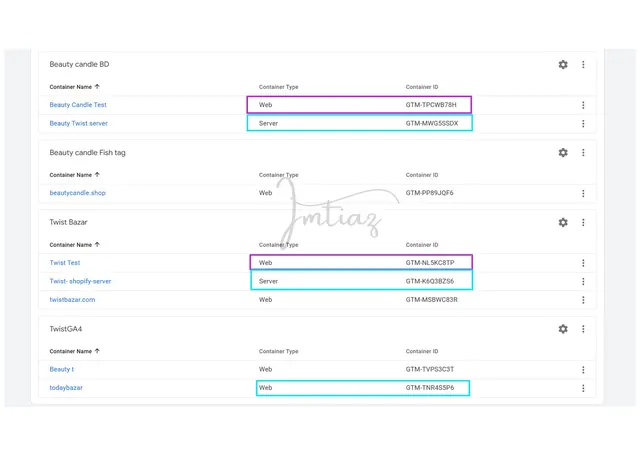This screenshot has height=452, width=640.
Task: Click the Beauty candle BD account title
Action: point(79,65)
